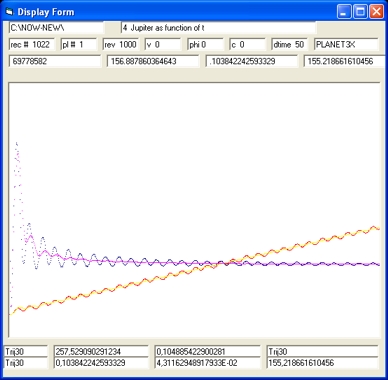Click the C:\NOW-NEW\ path field
Screen dimensions: 388x380
(56, 28)
